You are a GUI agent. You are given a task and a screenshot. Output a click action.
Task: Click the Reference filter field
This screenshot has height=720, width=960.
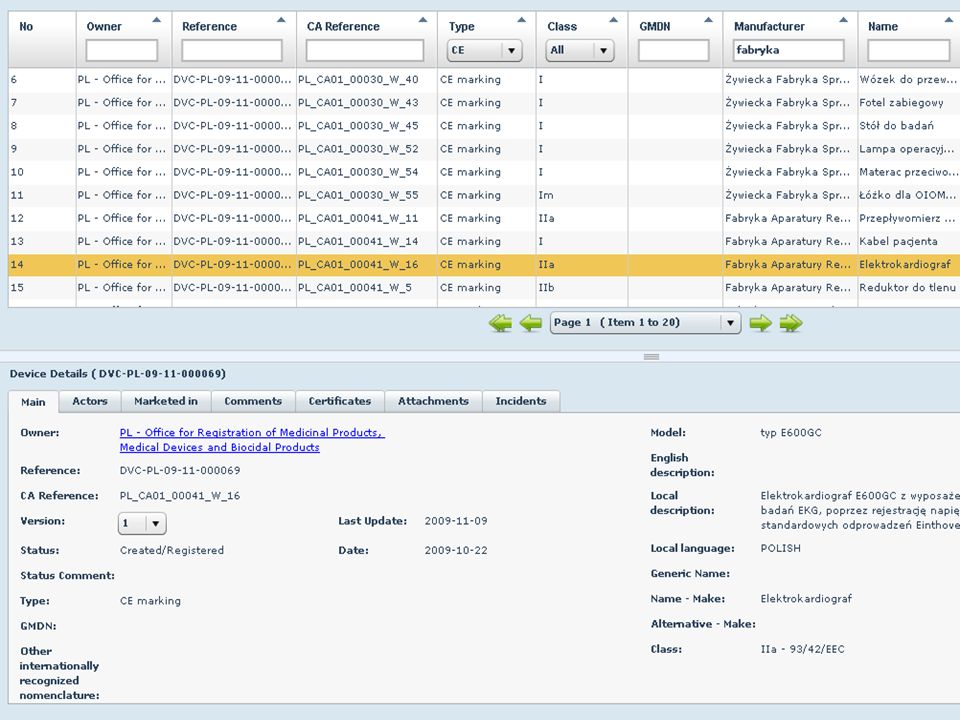232,50
